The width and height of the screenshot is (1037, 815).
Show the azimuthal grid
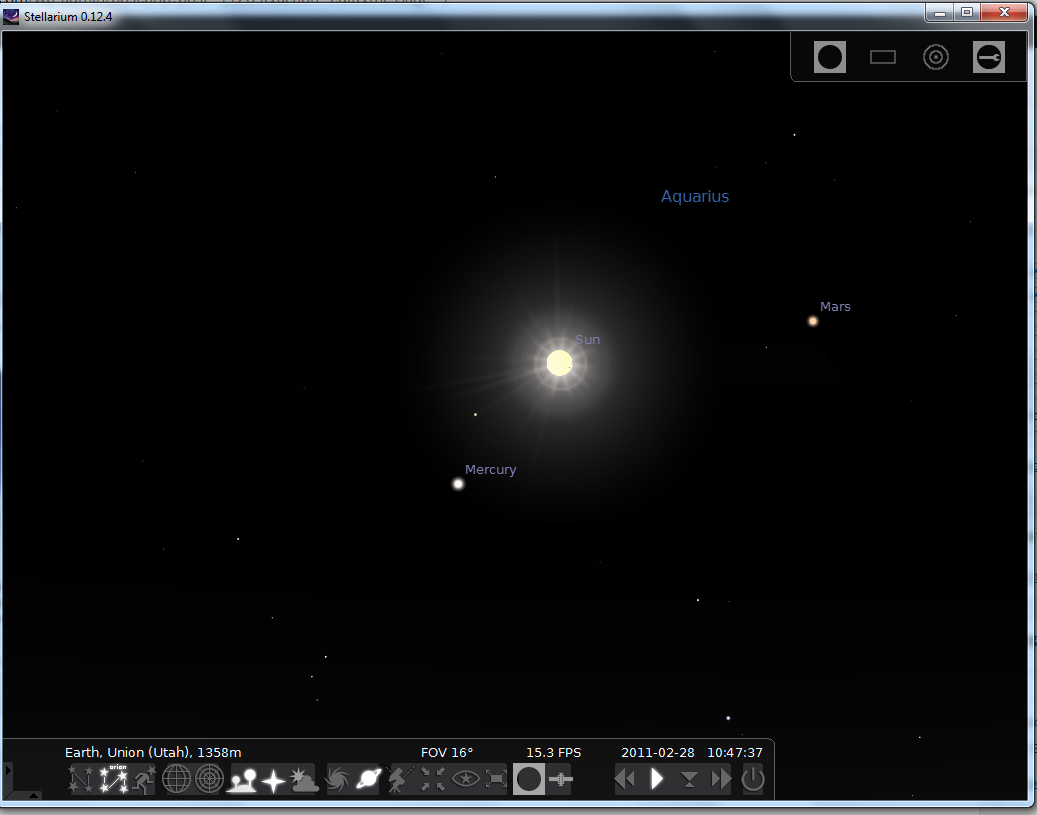209,779
